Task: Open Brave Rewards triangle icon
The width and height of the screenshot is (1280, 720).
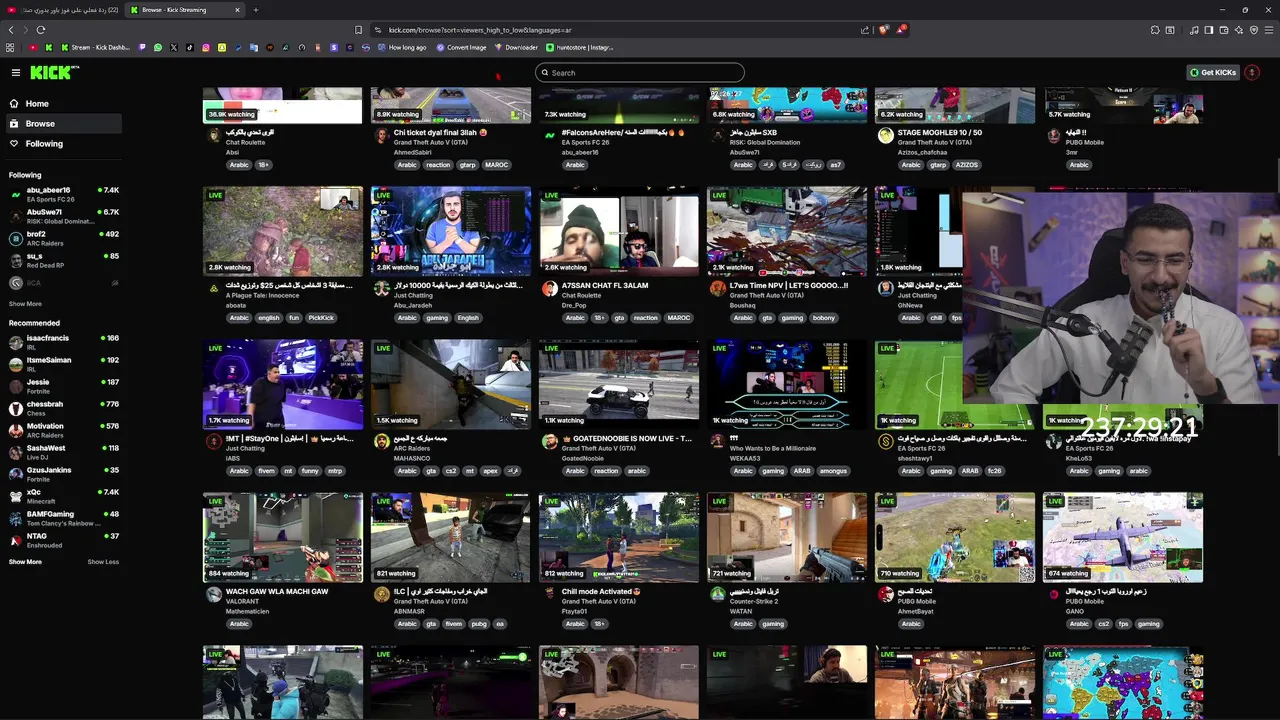Action: (x=901, y=30)
